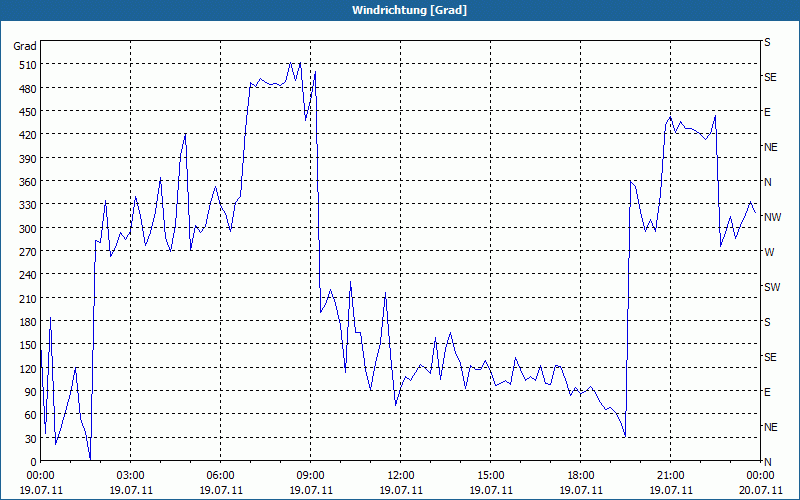
Task: Click the 360 y-axis value
Action: point(28,182)
